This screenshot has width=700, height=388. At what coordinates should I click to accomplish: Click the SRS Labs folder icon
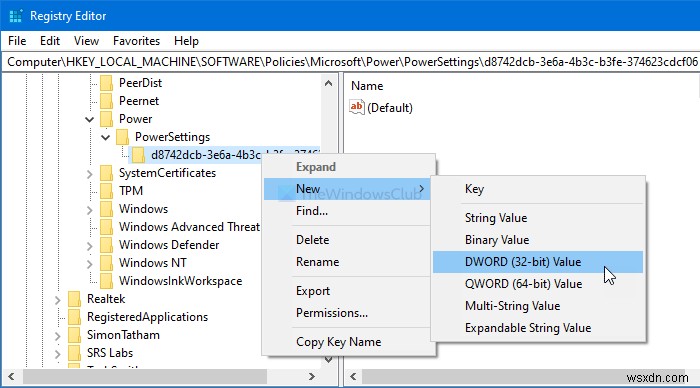pos(75,353)
